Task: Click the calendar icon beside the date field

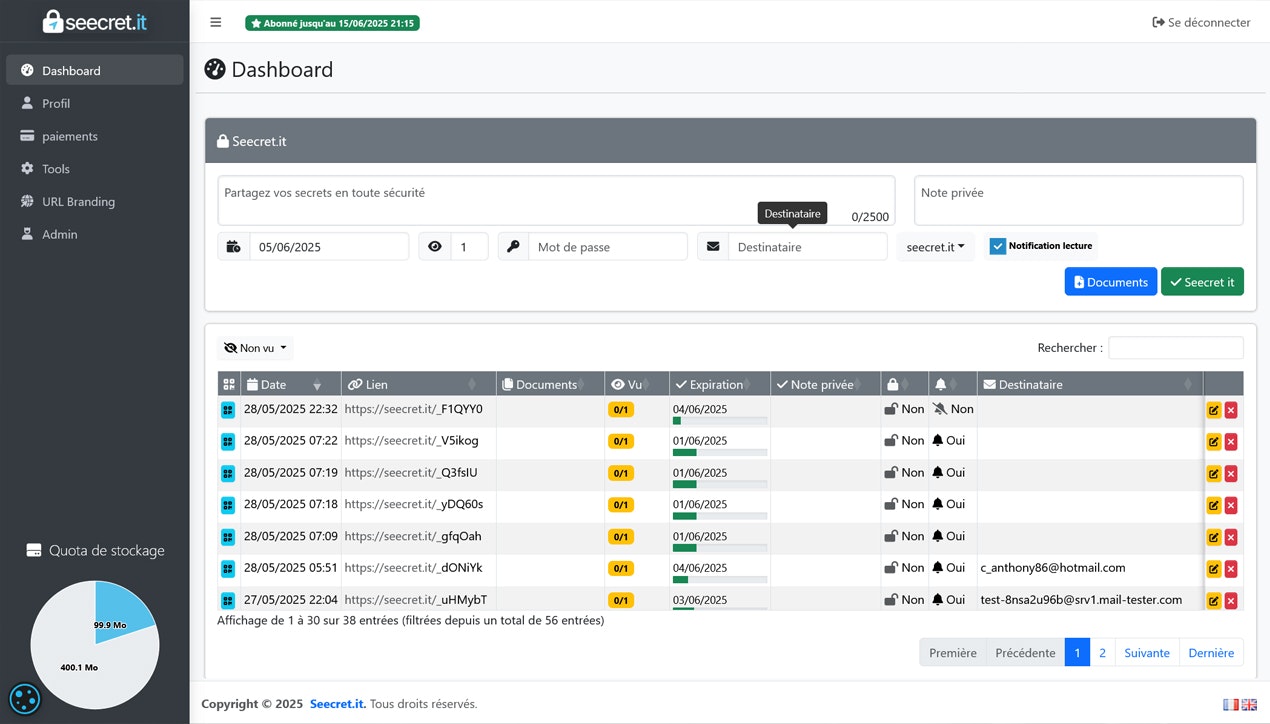Action: [233, 246]
